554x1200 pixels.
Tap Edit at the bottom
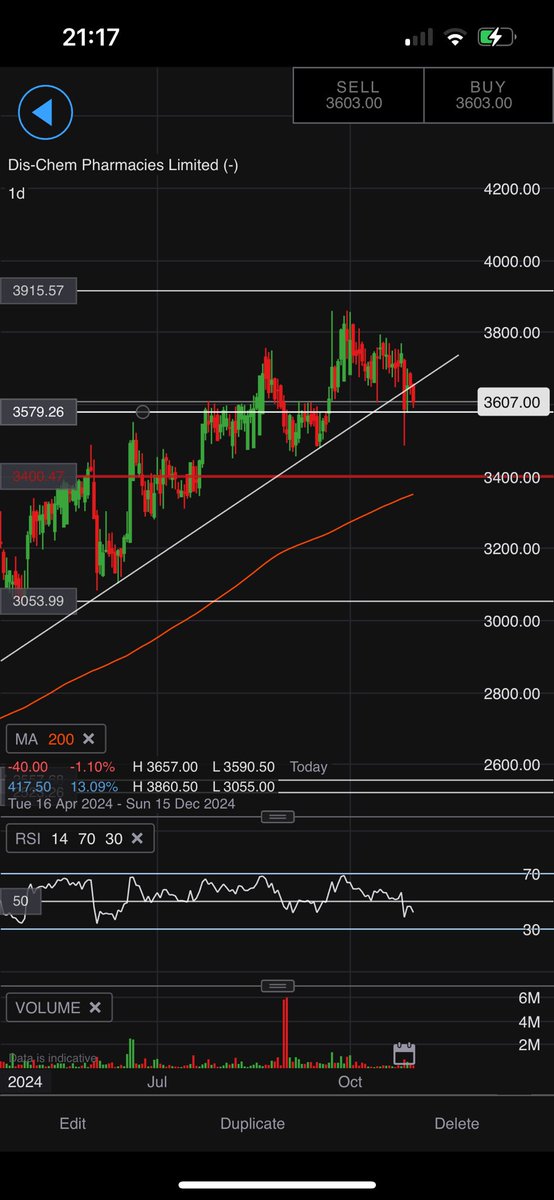point(73,1123)
